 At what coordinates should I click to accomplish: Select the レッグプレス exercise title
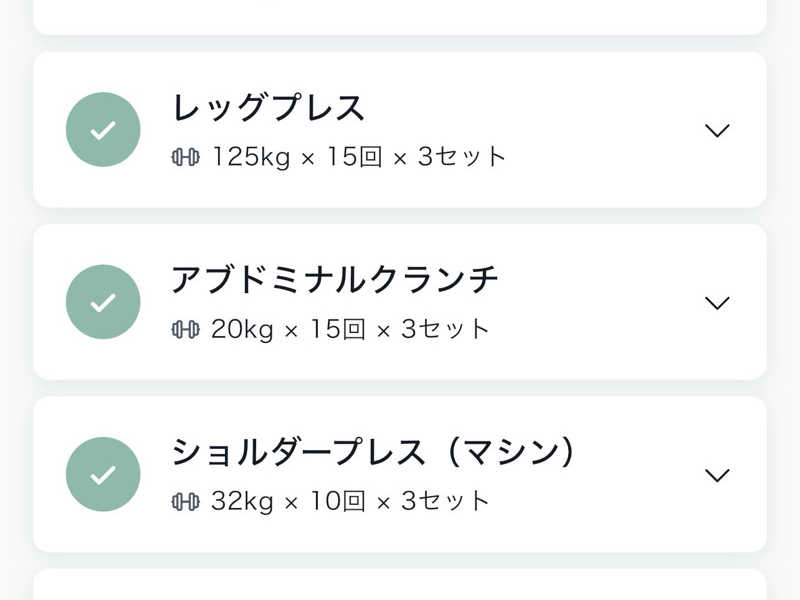point(269,108)
